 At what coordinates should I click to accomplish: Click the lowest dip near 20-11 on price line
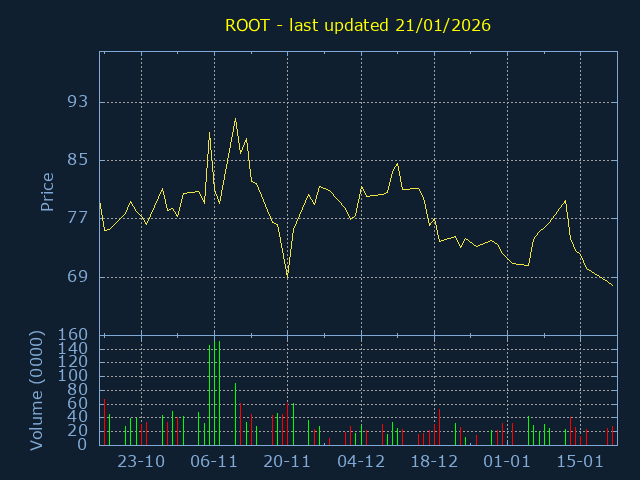click(x=287, y=276)
